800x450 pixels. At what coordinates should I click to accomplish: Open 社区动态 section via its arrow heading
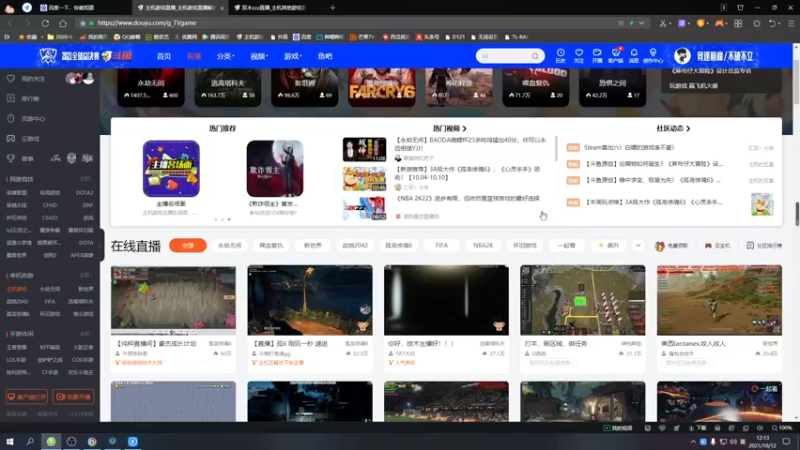coord(673,129)
